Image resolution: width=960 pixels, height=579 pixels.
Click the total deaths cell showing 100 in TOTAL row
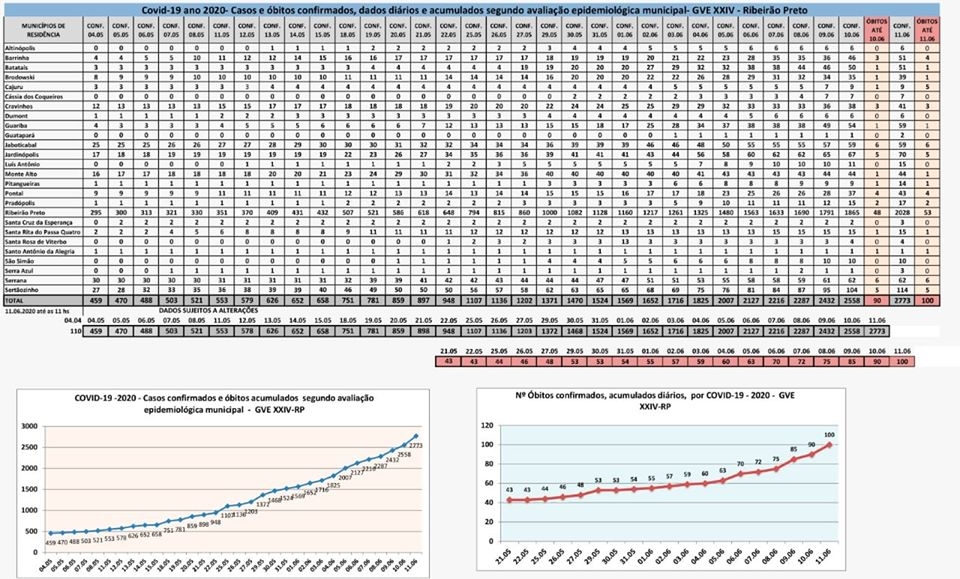[x=927, y=299]
